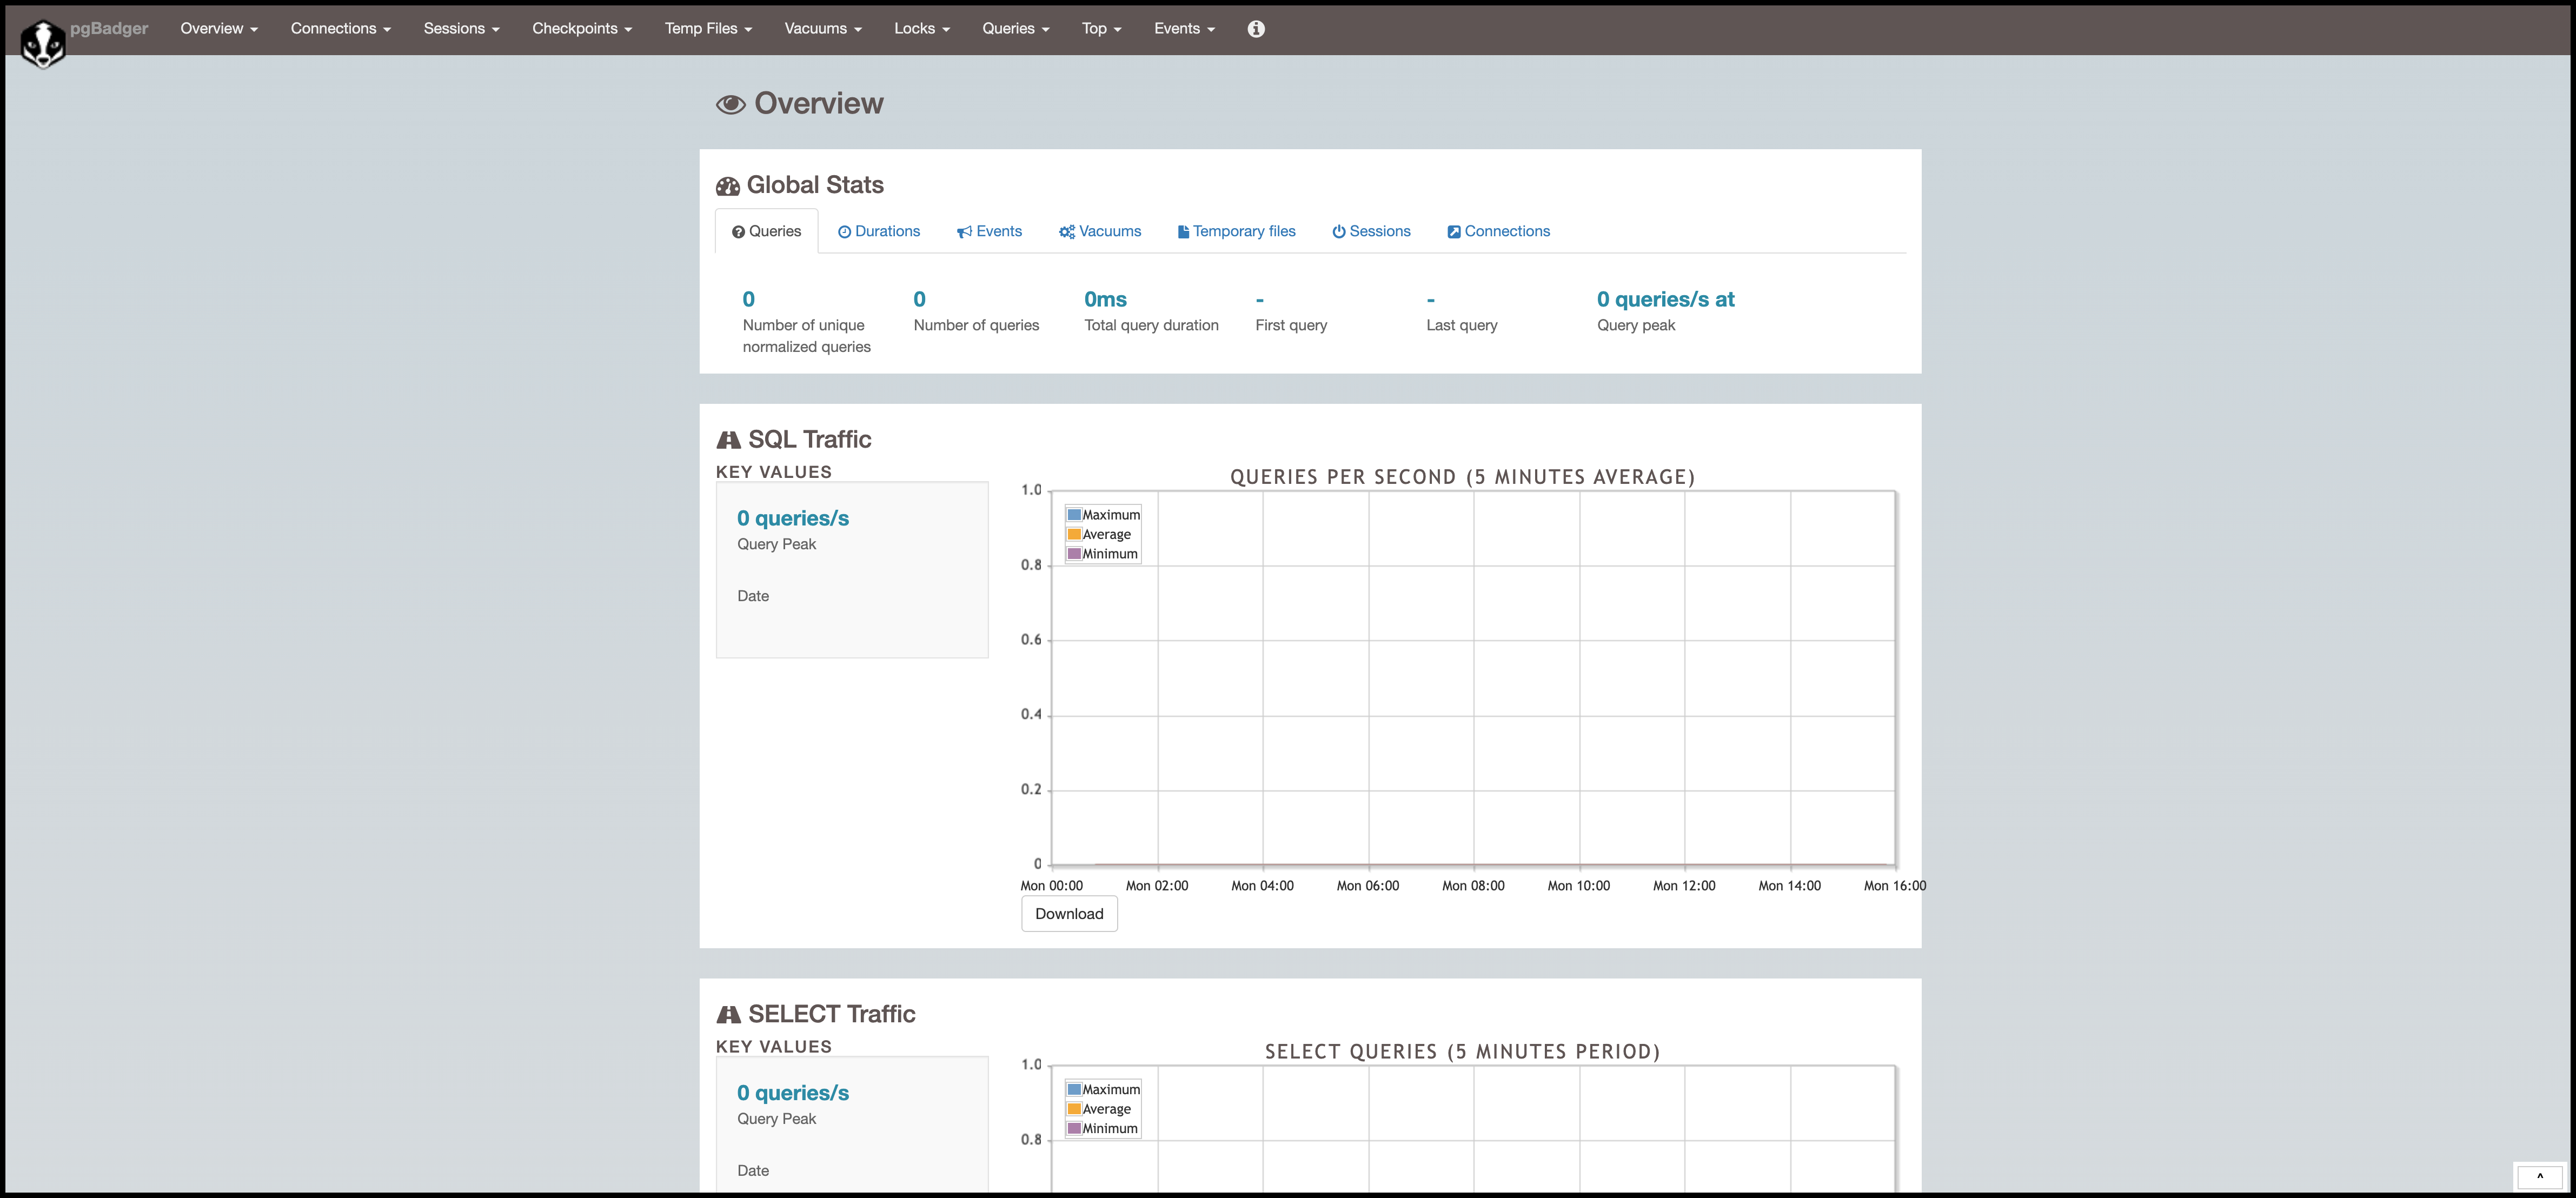This screenshot has height=1198, width=2576.
Task: Open the Temp Files dropdown menu
Action: [x=708, y=29]
